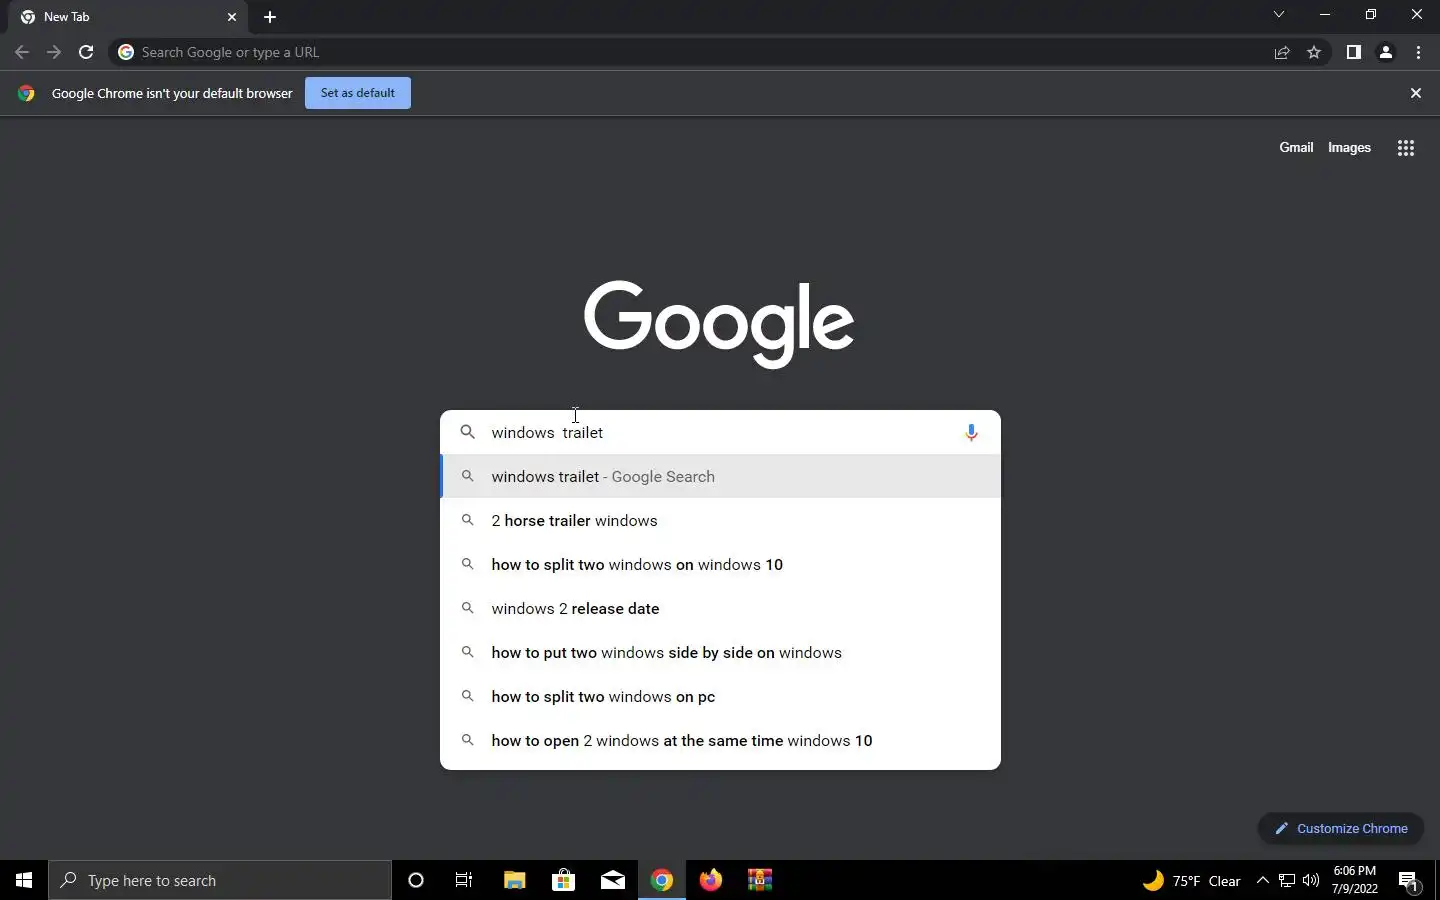Click the Chrome icon on taskbar
The image size is (1440, 900).
click(662, 880)
